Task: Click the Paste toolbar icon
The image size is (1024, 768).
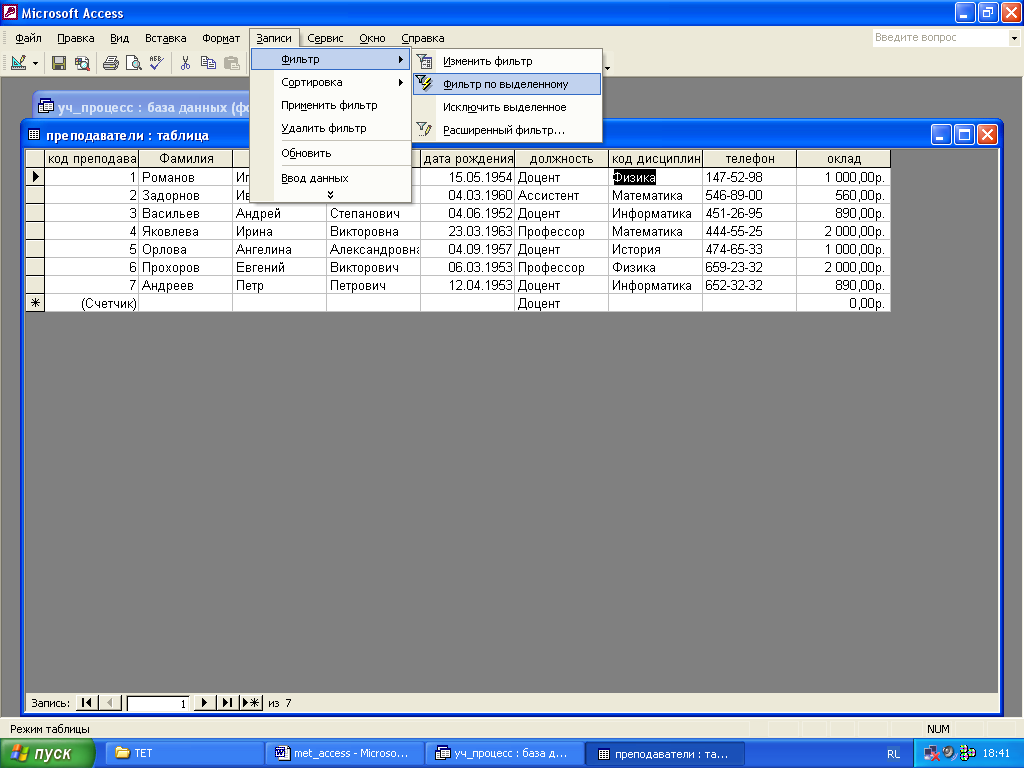Action: point(231,63)
